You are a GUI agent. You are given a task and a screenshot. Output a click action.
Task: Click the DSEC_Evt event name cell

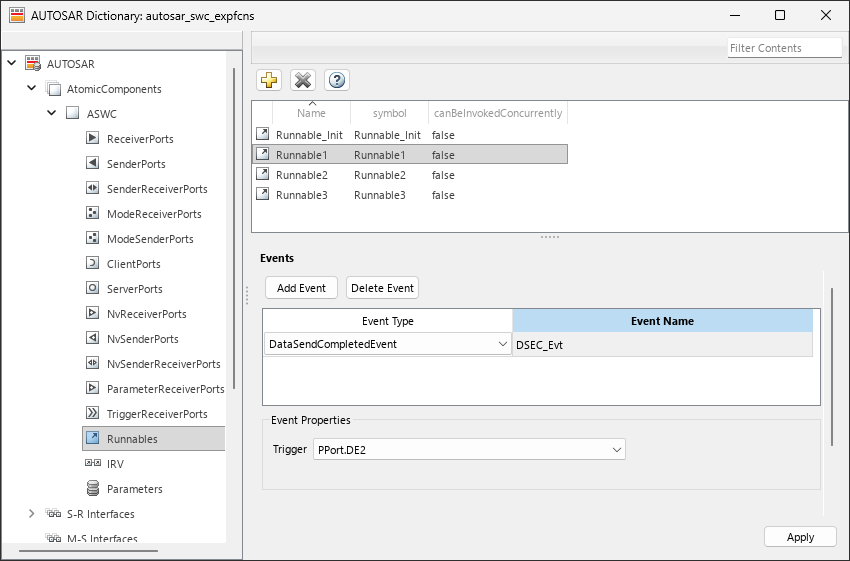662,345
